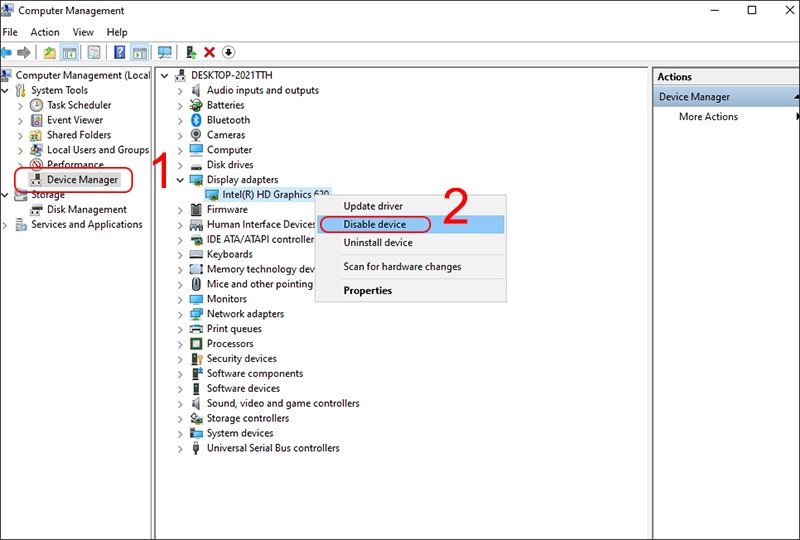The image size is (800, 540).
Task: Click the Mice and other pointing devices icon
Action: (196, 284)
